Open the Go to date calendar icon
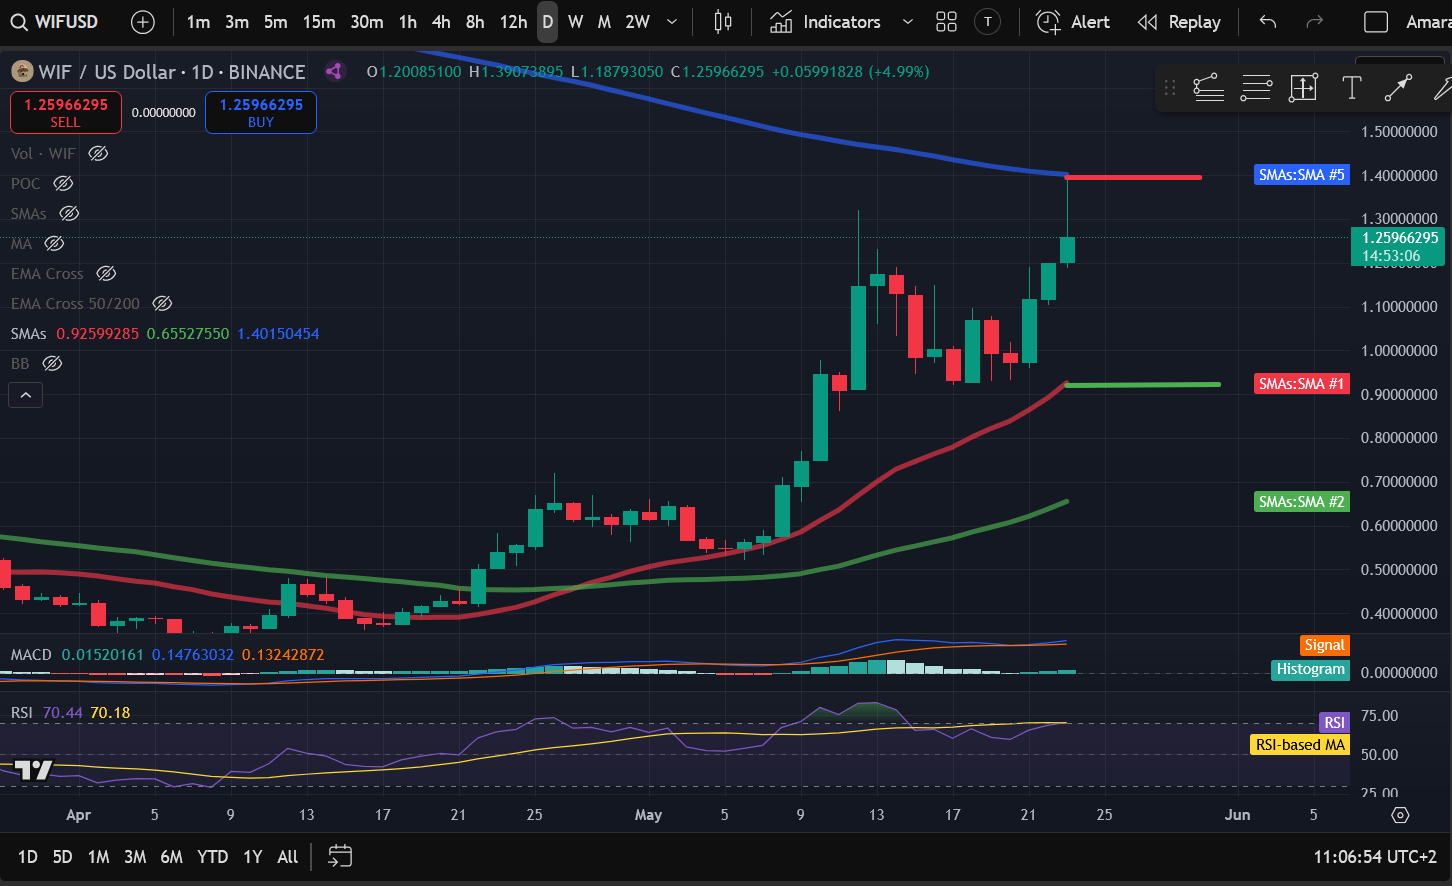 [340, 856]
